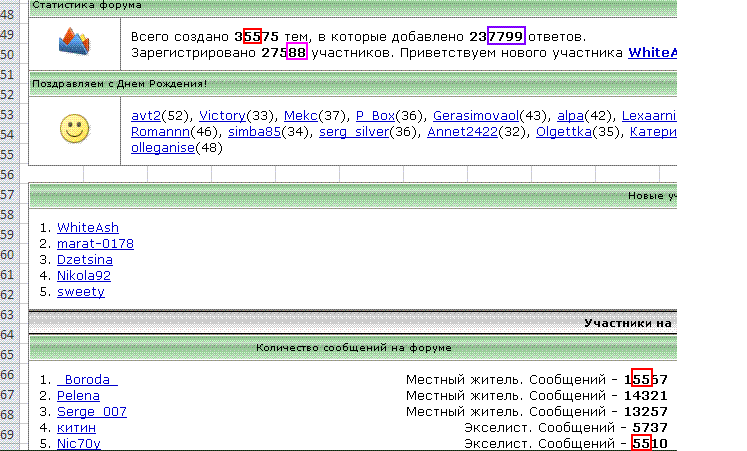Click the birthday smiley face icon
This screenshot has height=451, width=747.
[x=74, y=129]
